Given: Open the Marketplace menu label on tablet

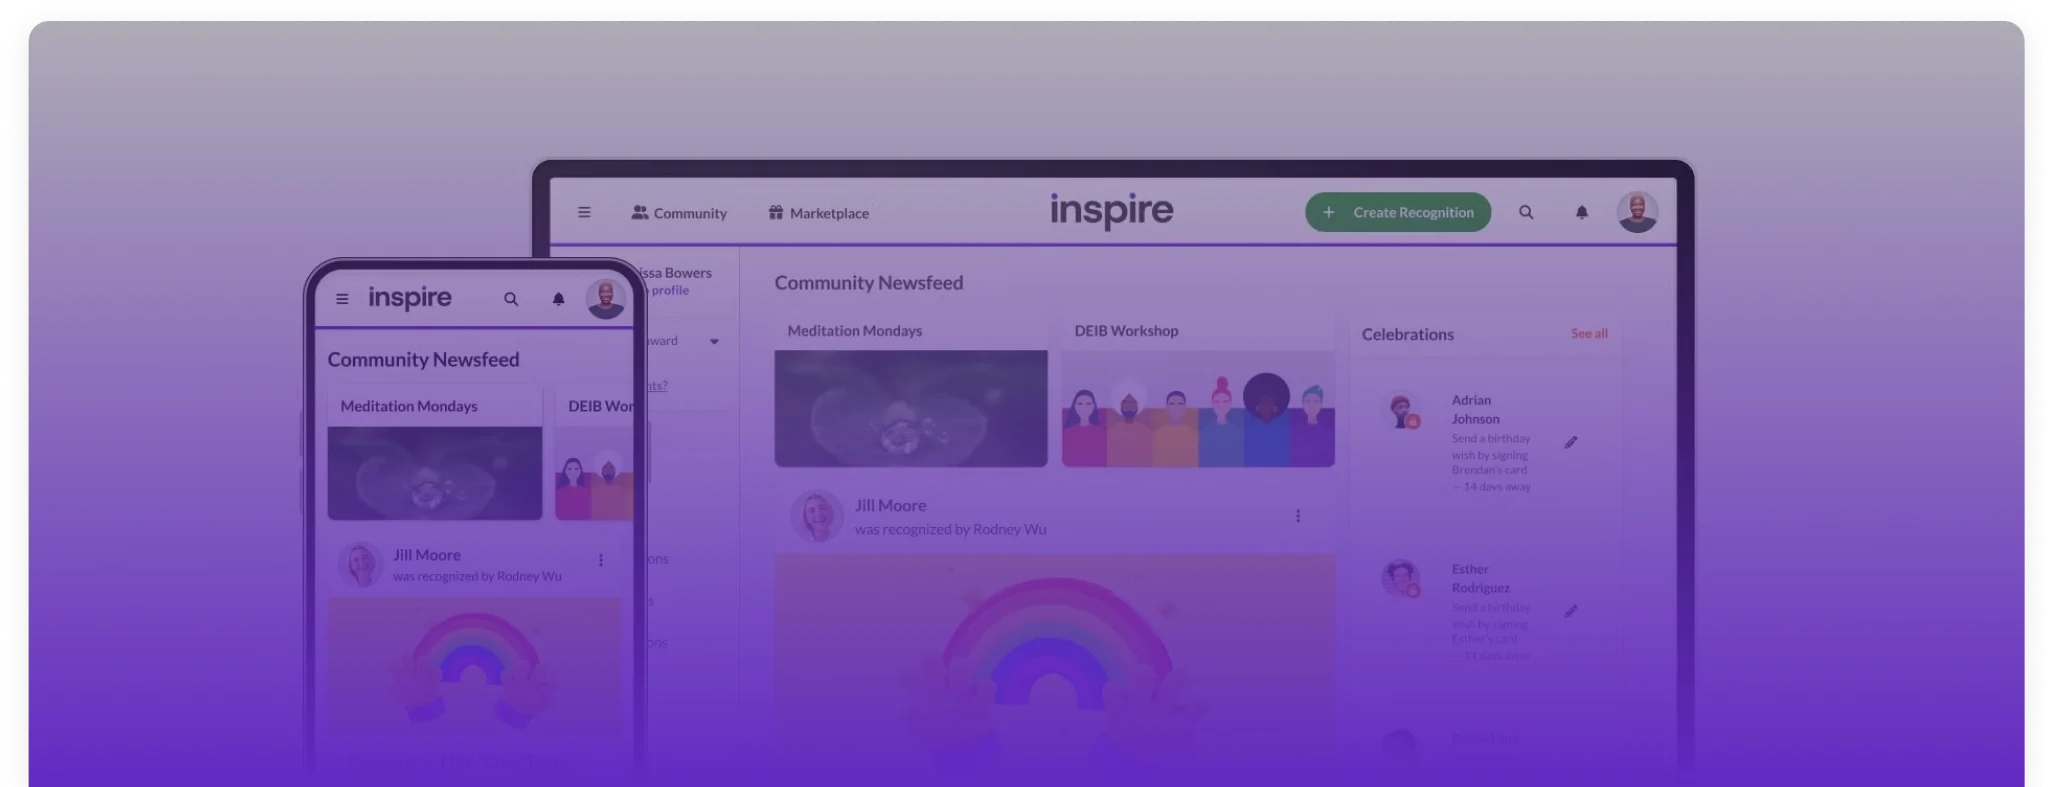Looking at the screenshot, I should click(829, 213).
